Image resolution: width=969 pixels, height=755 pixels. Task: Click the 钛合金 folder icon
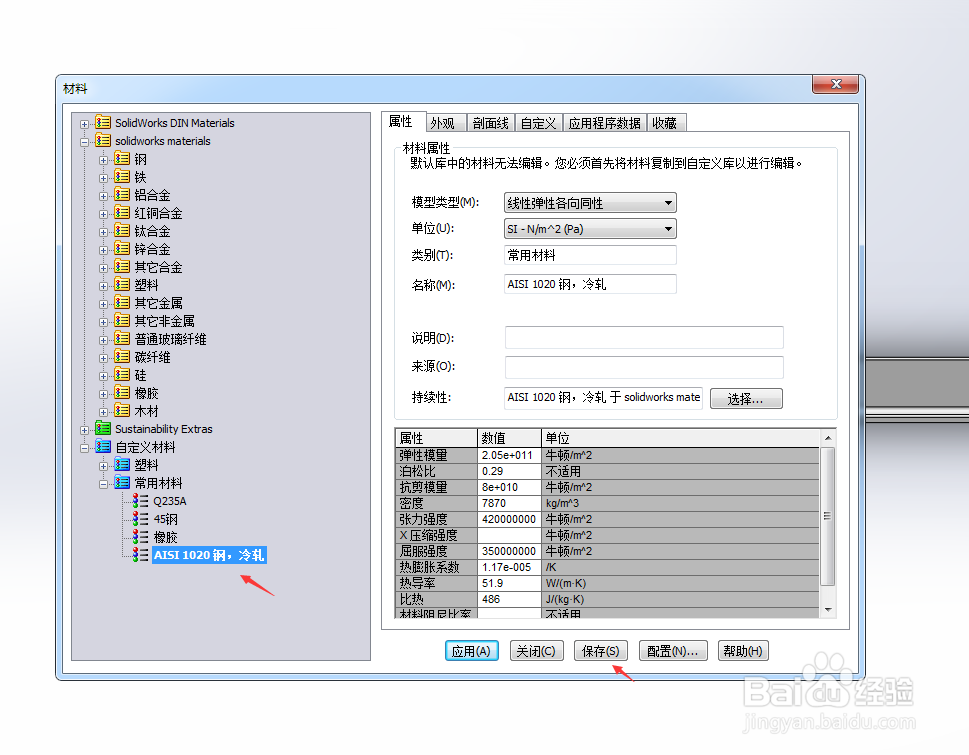pyautogui.click(x=122, y=230)
